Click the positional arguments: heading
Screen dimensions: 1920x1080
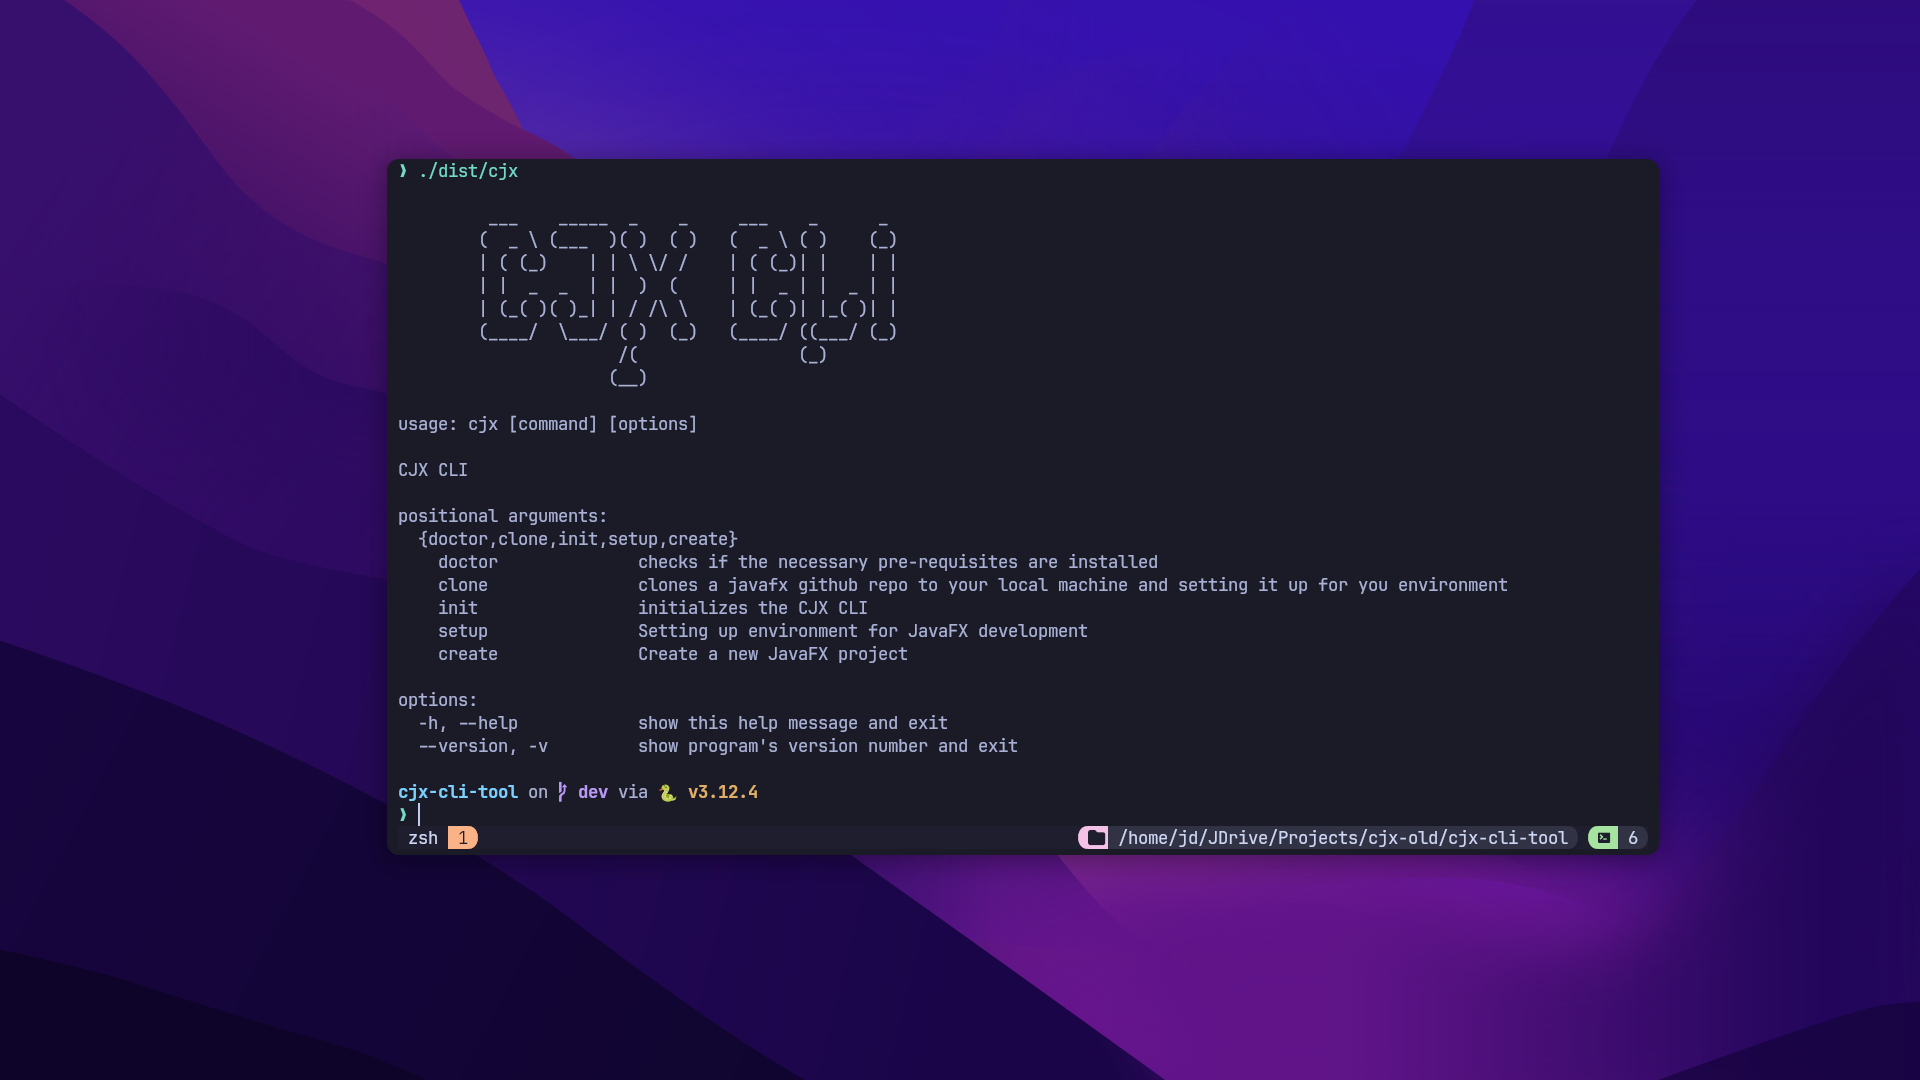tap(503, 516)
